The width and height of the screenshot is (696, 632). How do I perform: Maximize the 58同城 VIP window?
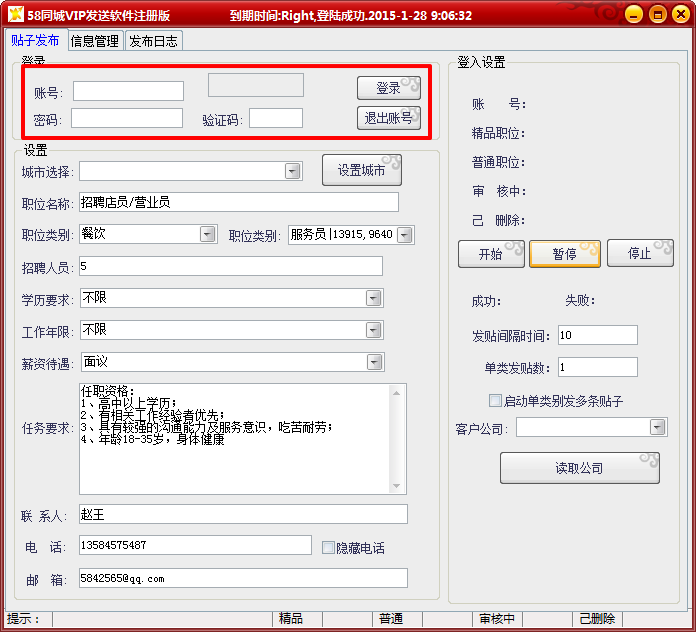click(x=657, y=14)
